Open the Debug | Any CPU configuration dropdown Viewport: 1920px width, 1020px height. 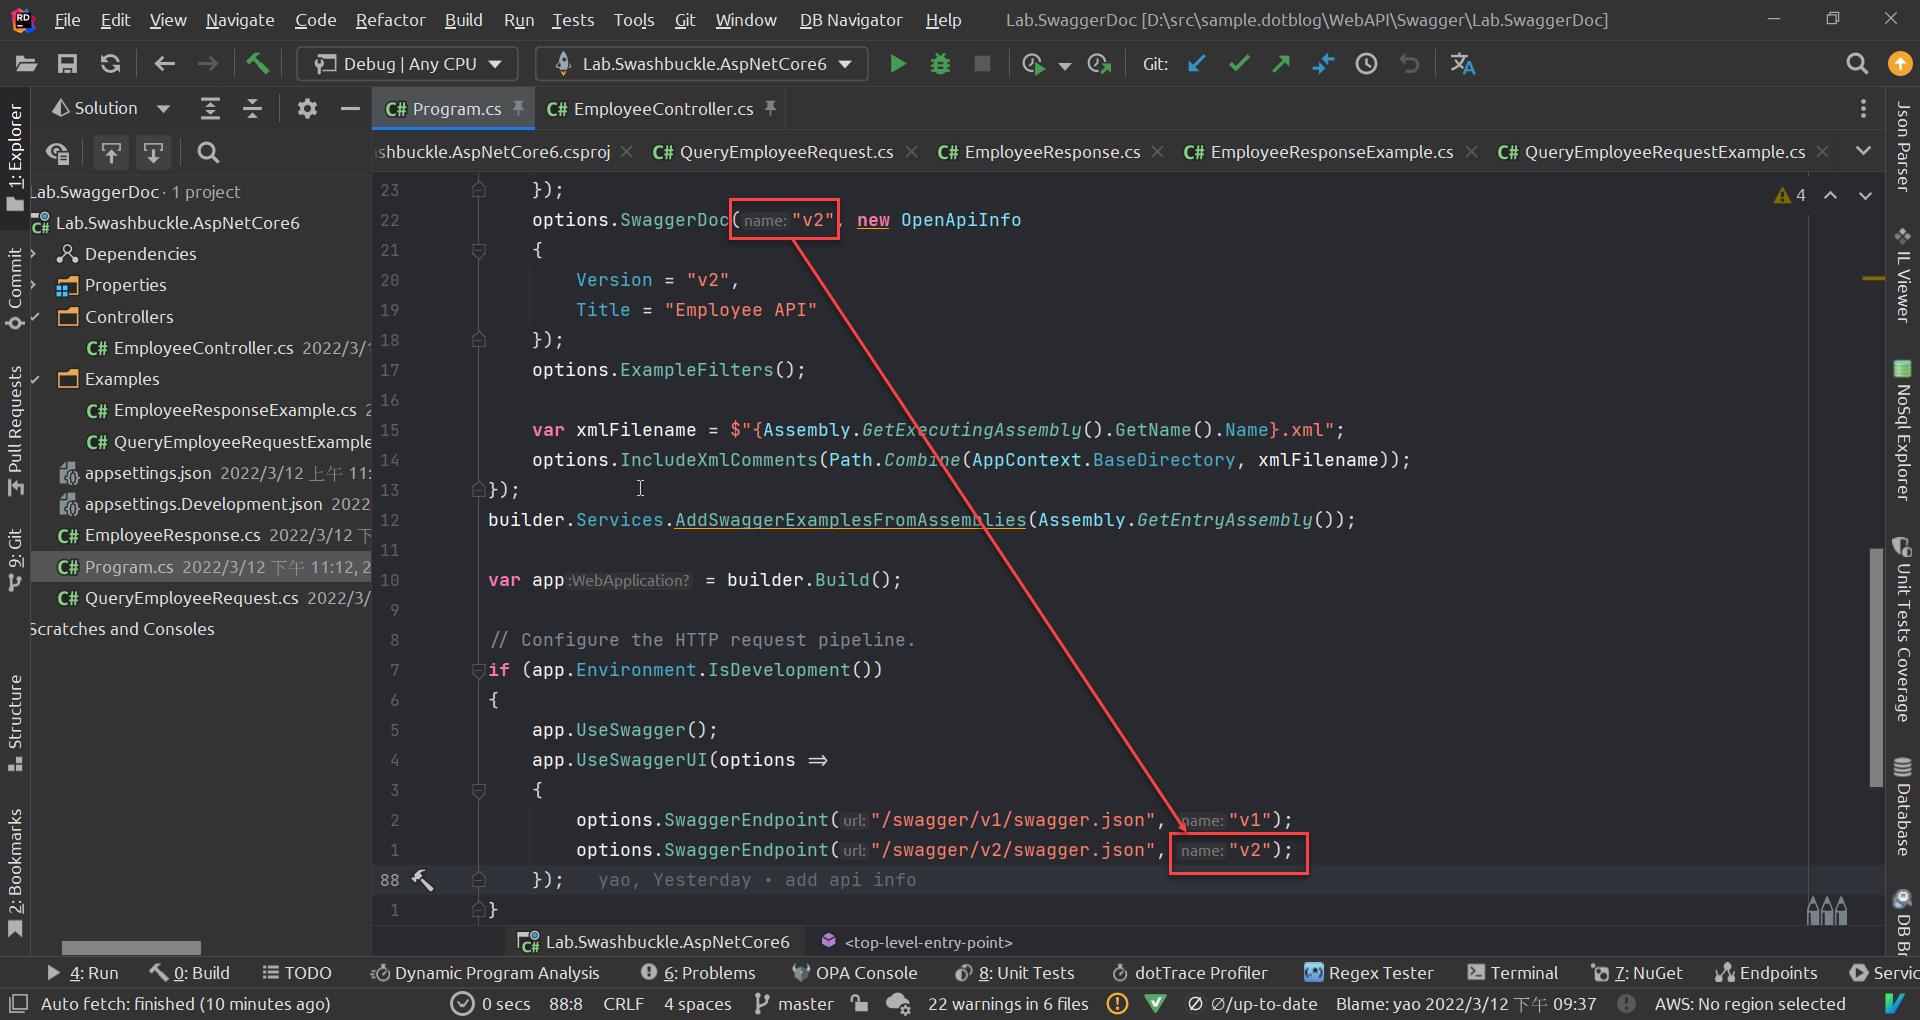[x=494, y=63]
